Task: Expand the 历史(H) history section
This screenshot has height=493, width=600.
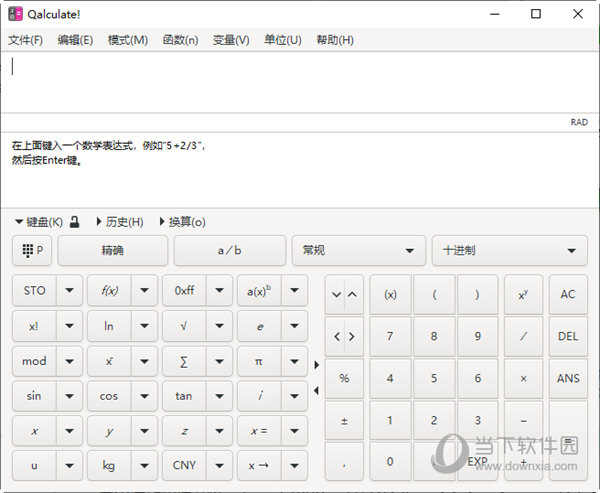Action: coord(120,222)
